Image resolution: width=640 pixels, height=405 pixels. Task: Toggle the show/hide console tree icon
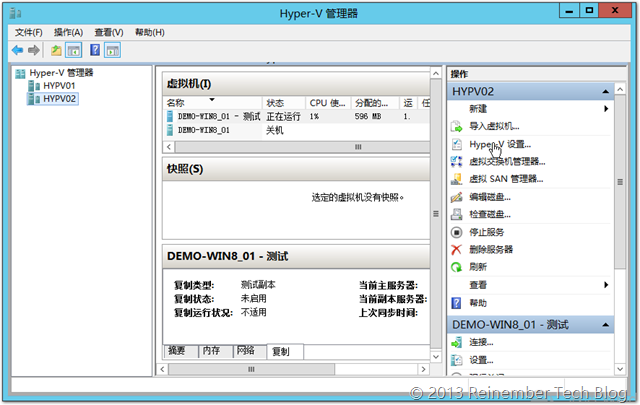click(73, 51)
